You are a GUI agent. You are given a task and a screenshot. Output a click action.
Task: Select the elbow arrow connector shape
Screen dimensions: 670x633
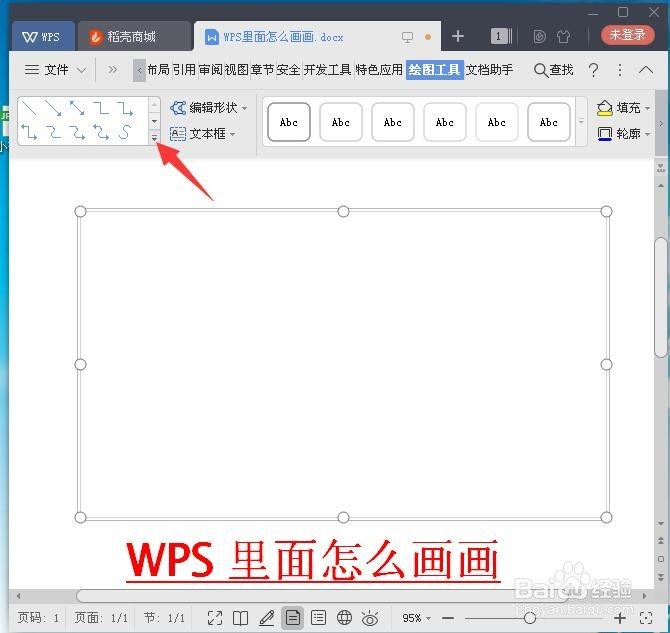pos(125,108)
